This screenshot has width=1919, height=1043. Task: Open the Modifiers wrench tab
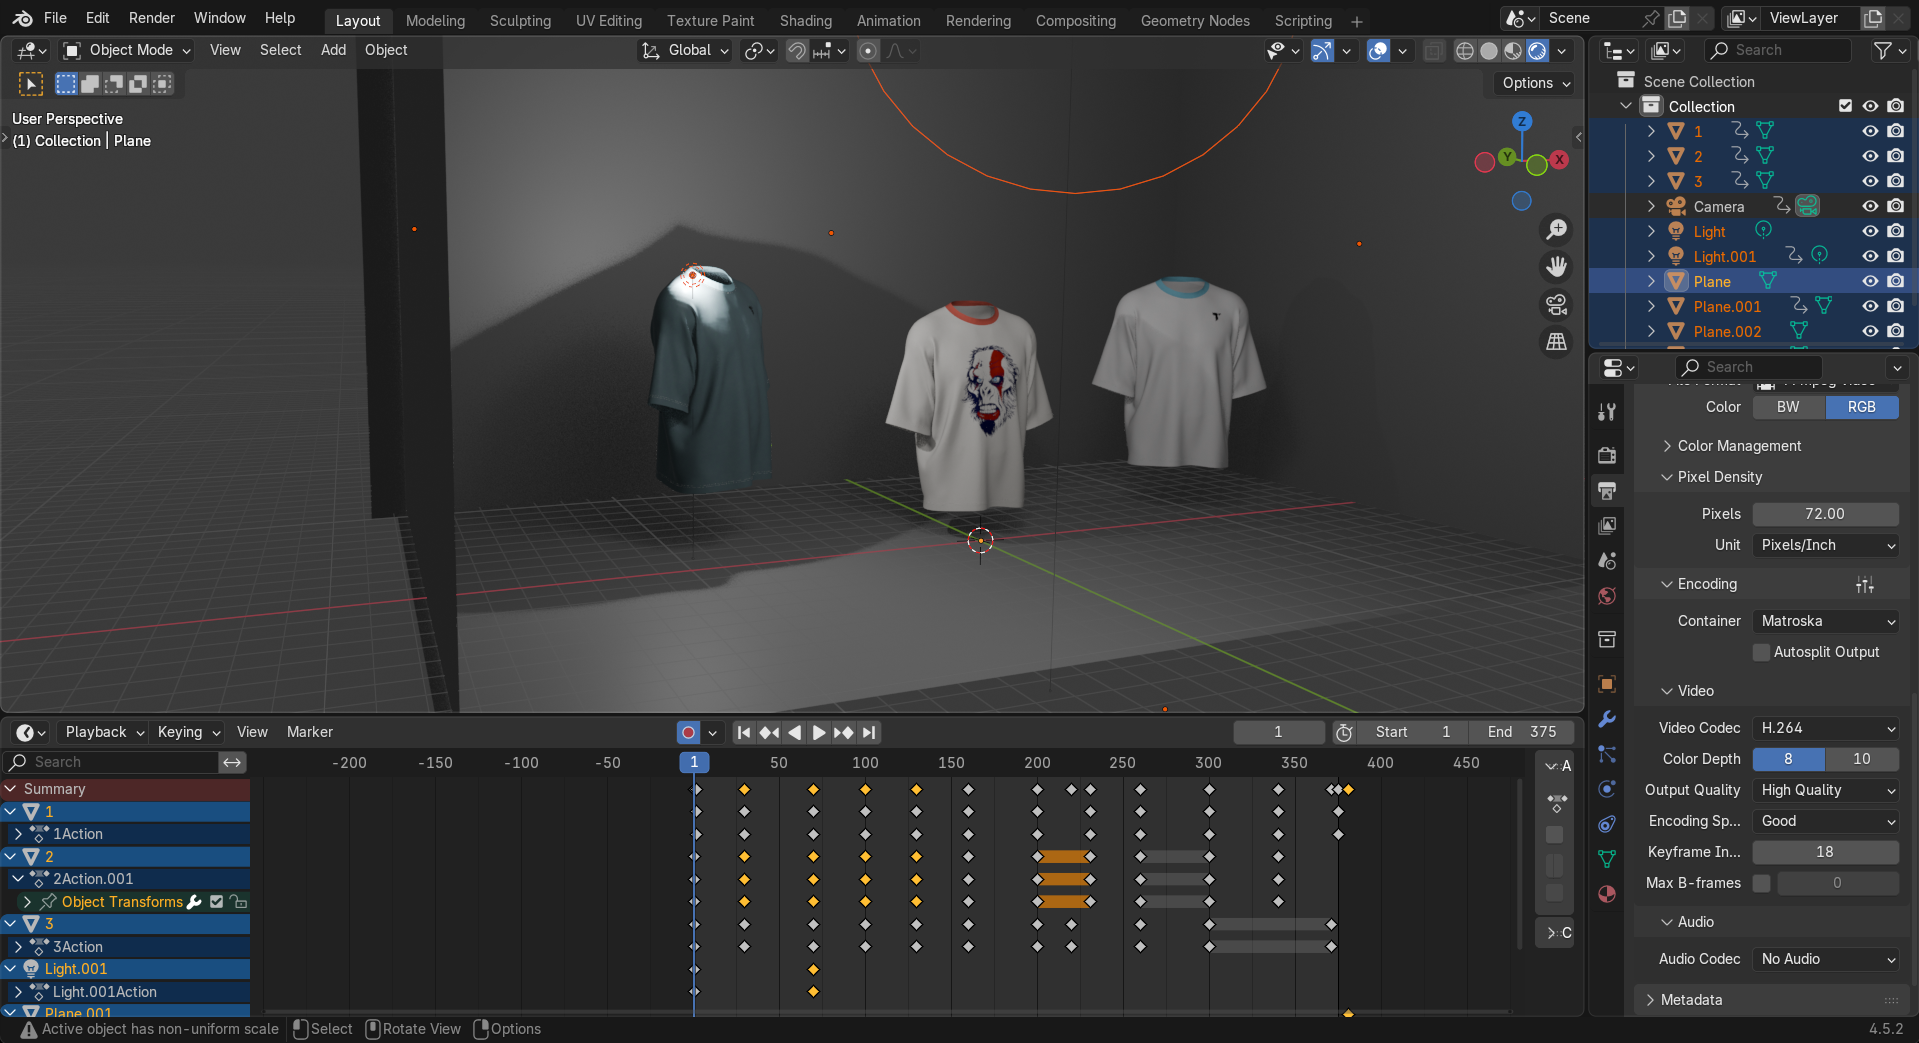coord(1607,719)
